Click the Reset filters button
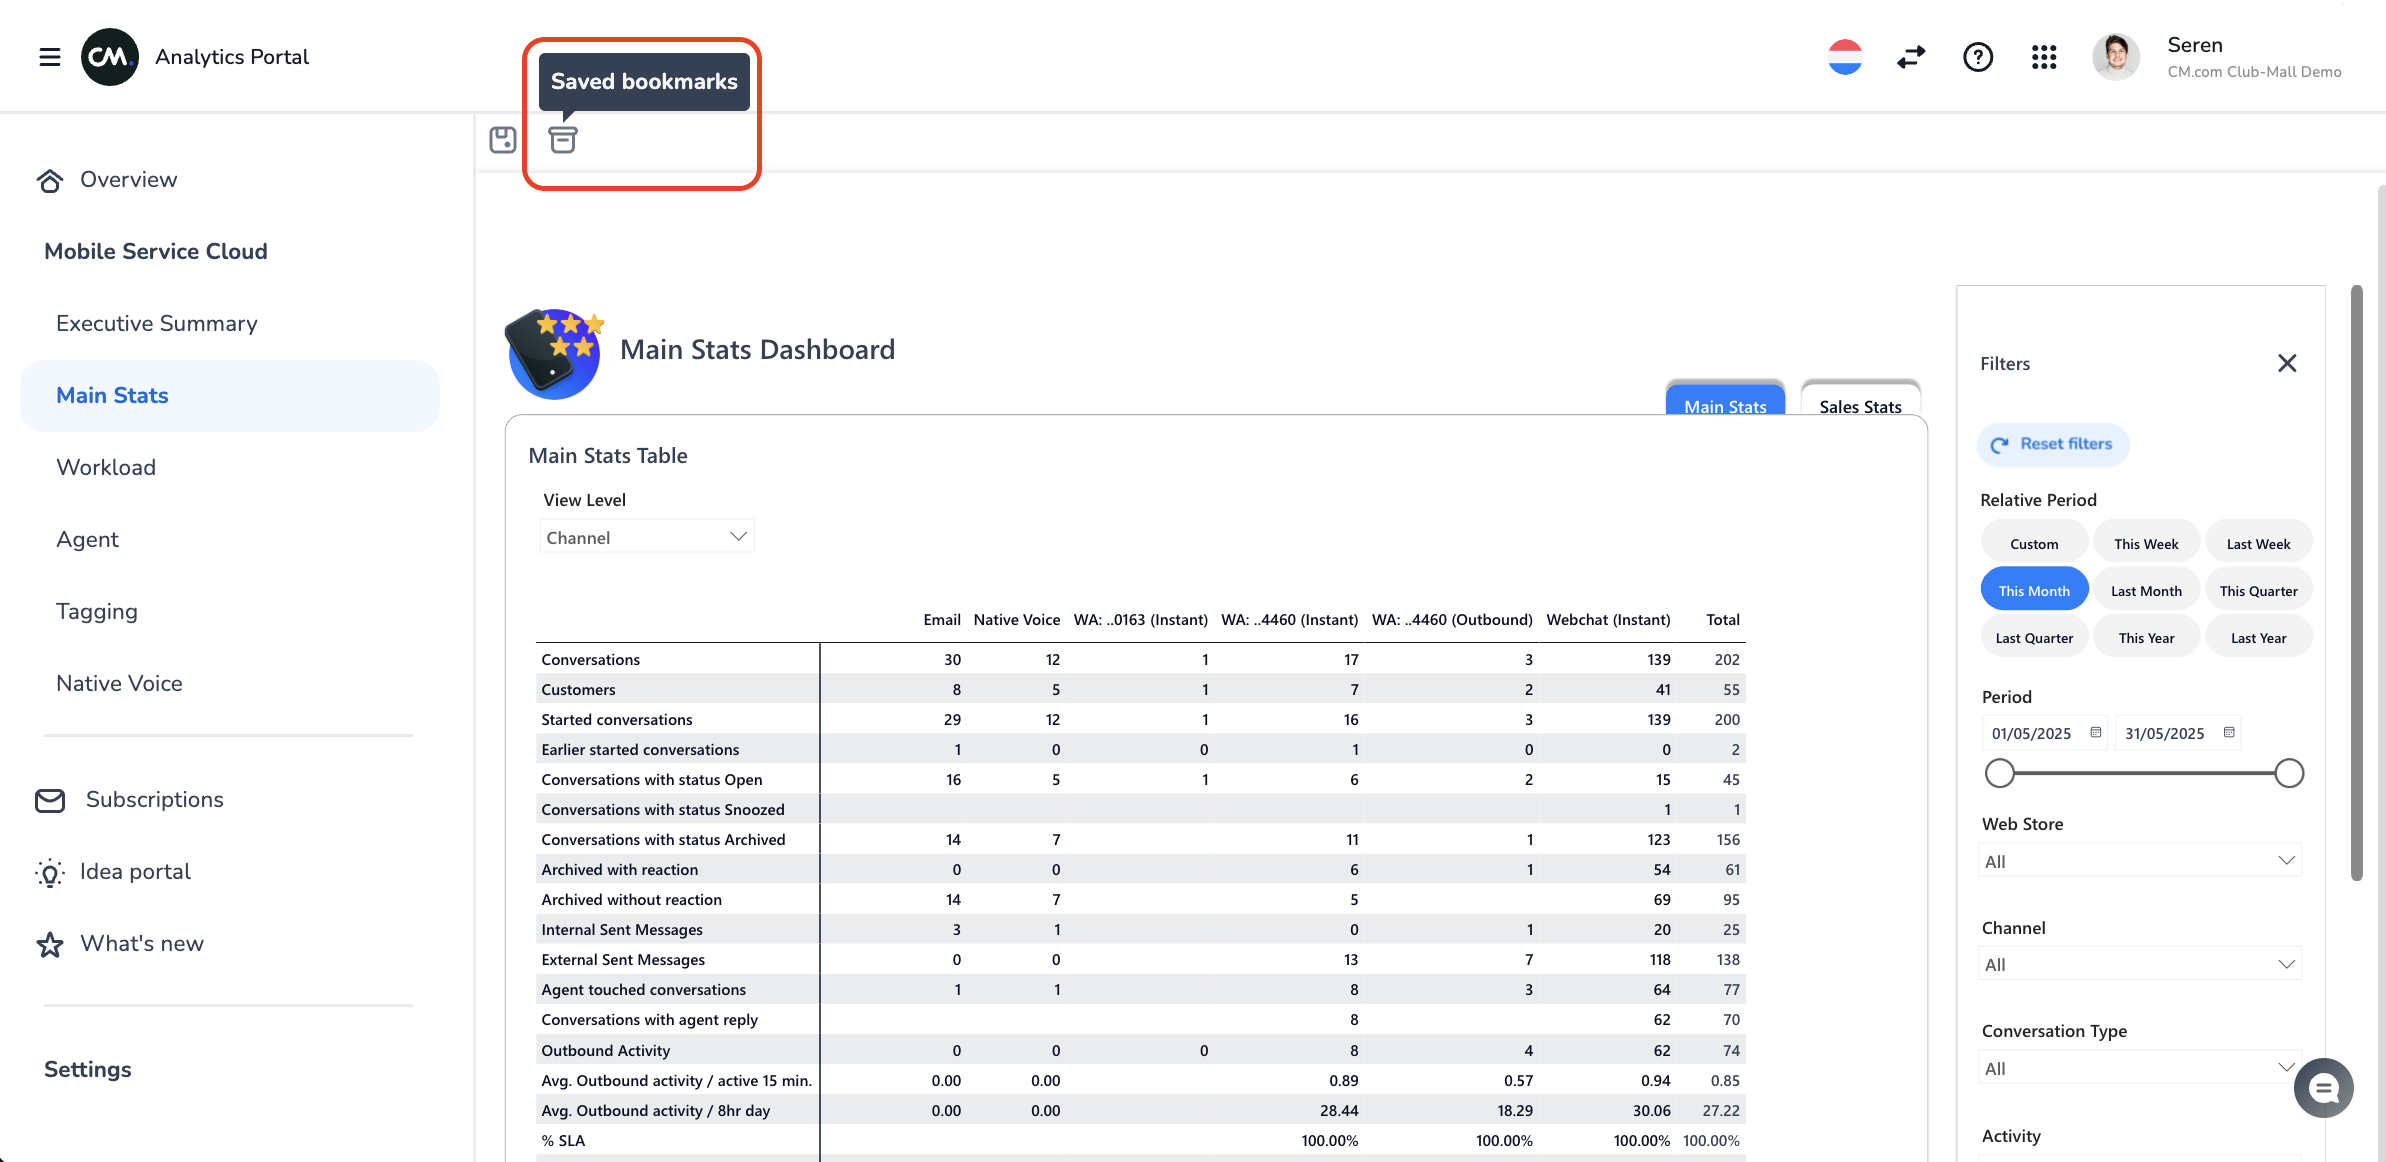 [2052, 444]
